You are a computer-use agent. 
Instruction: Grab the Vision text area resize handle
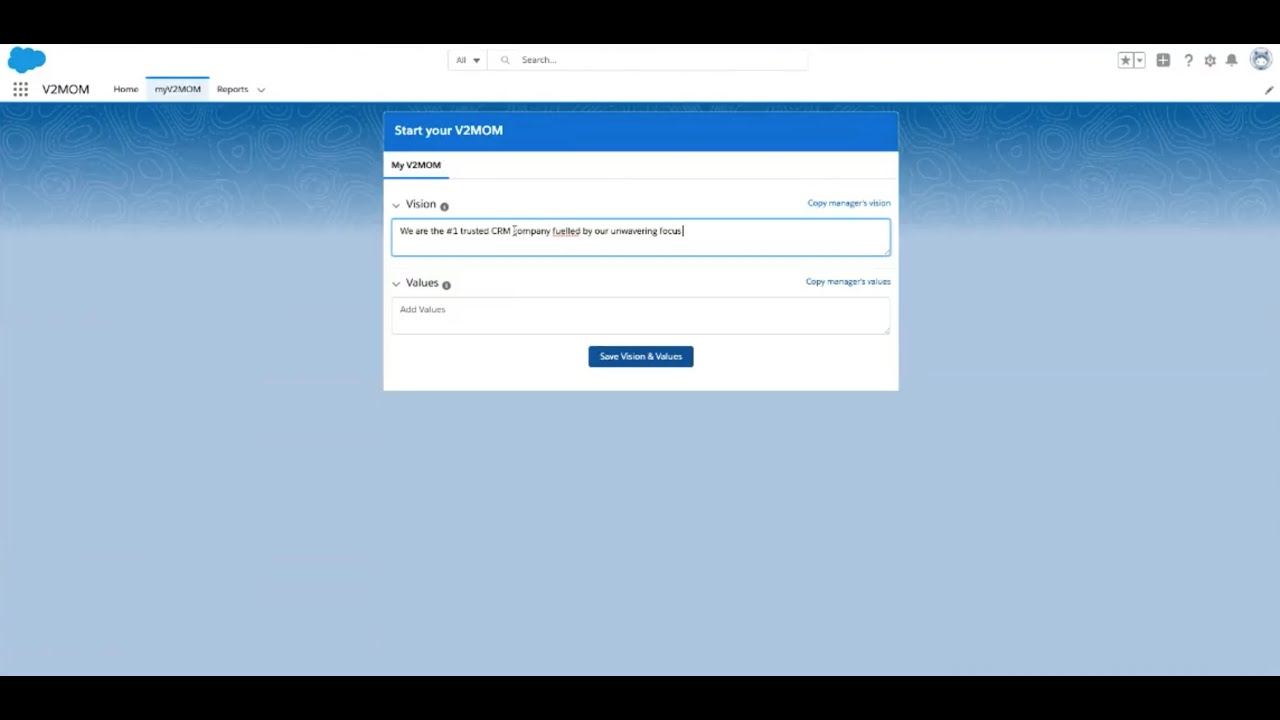point(886,252)
